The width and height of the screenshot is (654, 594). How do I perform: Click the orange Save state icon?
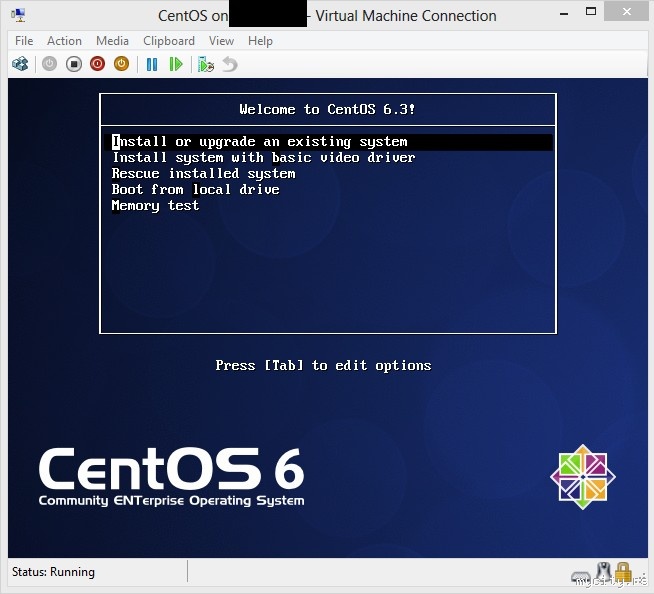coord(121,64)
